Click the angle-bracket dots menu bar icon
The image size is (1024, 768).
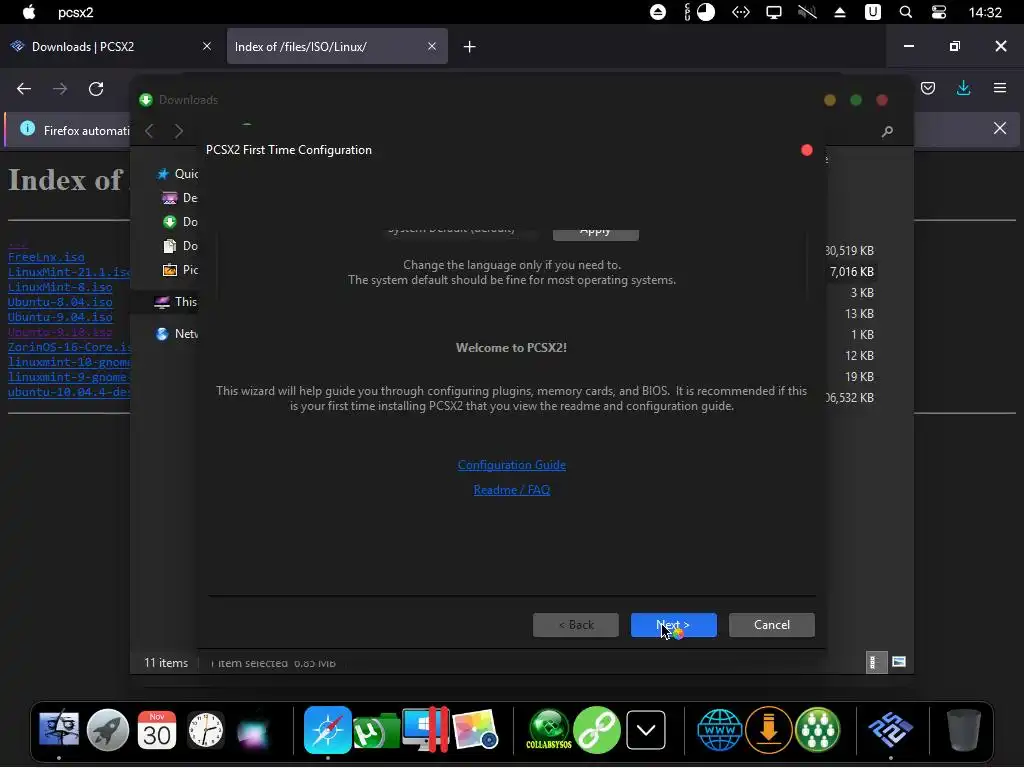coord(741,12)
